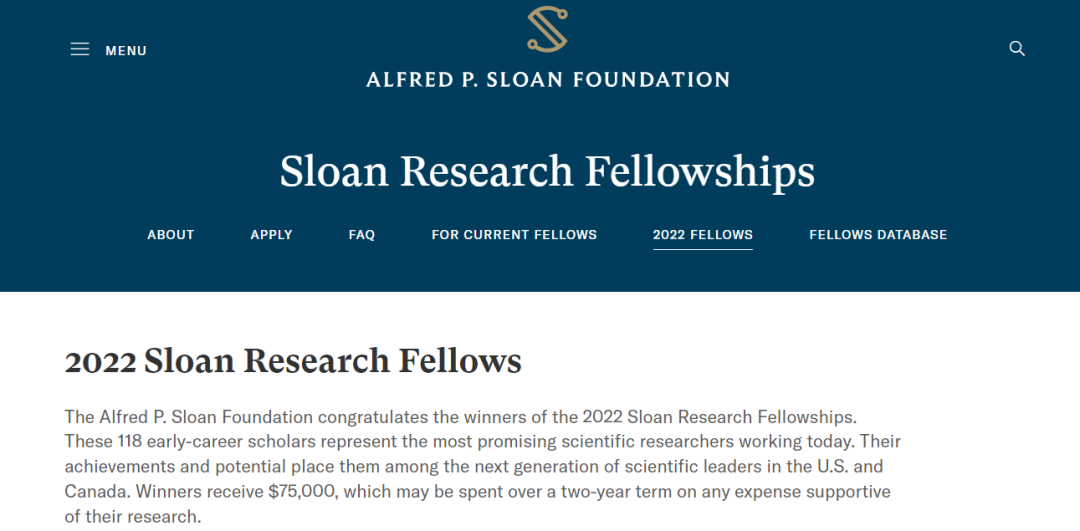1080x531 pixels.
Task: Click the "118 early-career scholars" text
Action: [x=206, y=441]
